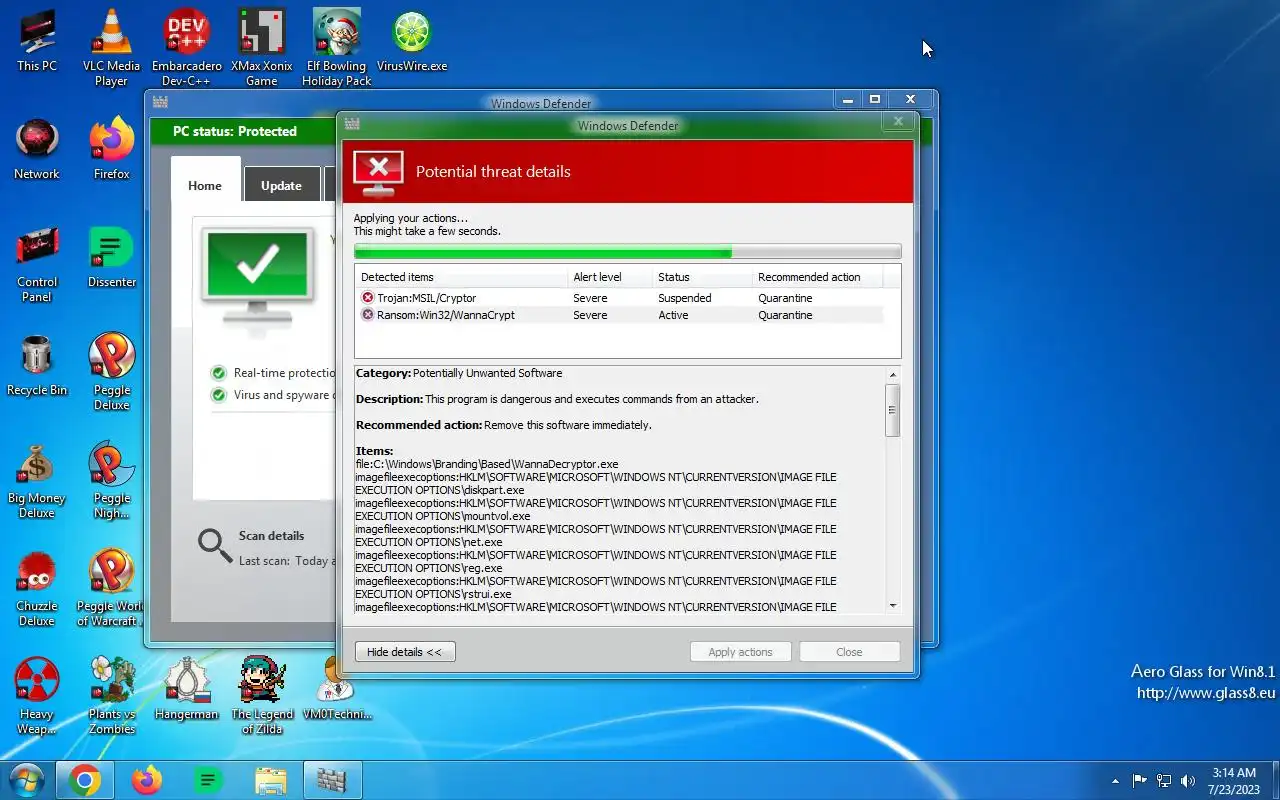Image resolution: width=1280 pixels, height=800 pixels.
Task: Open This PC desktop icon
Action: [37, 40]
